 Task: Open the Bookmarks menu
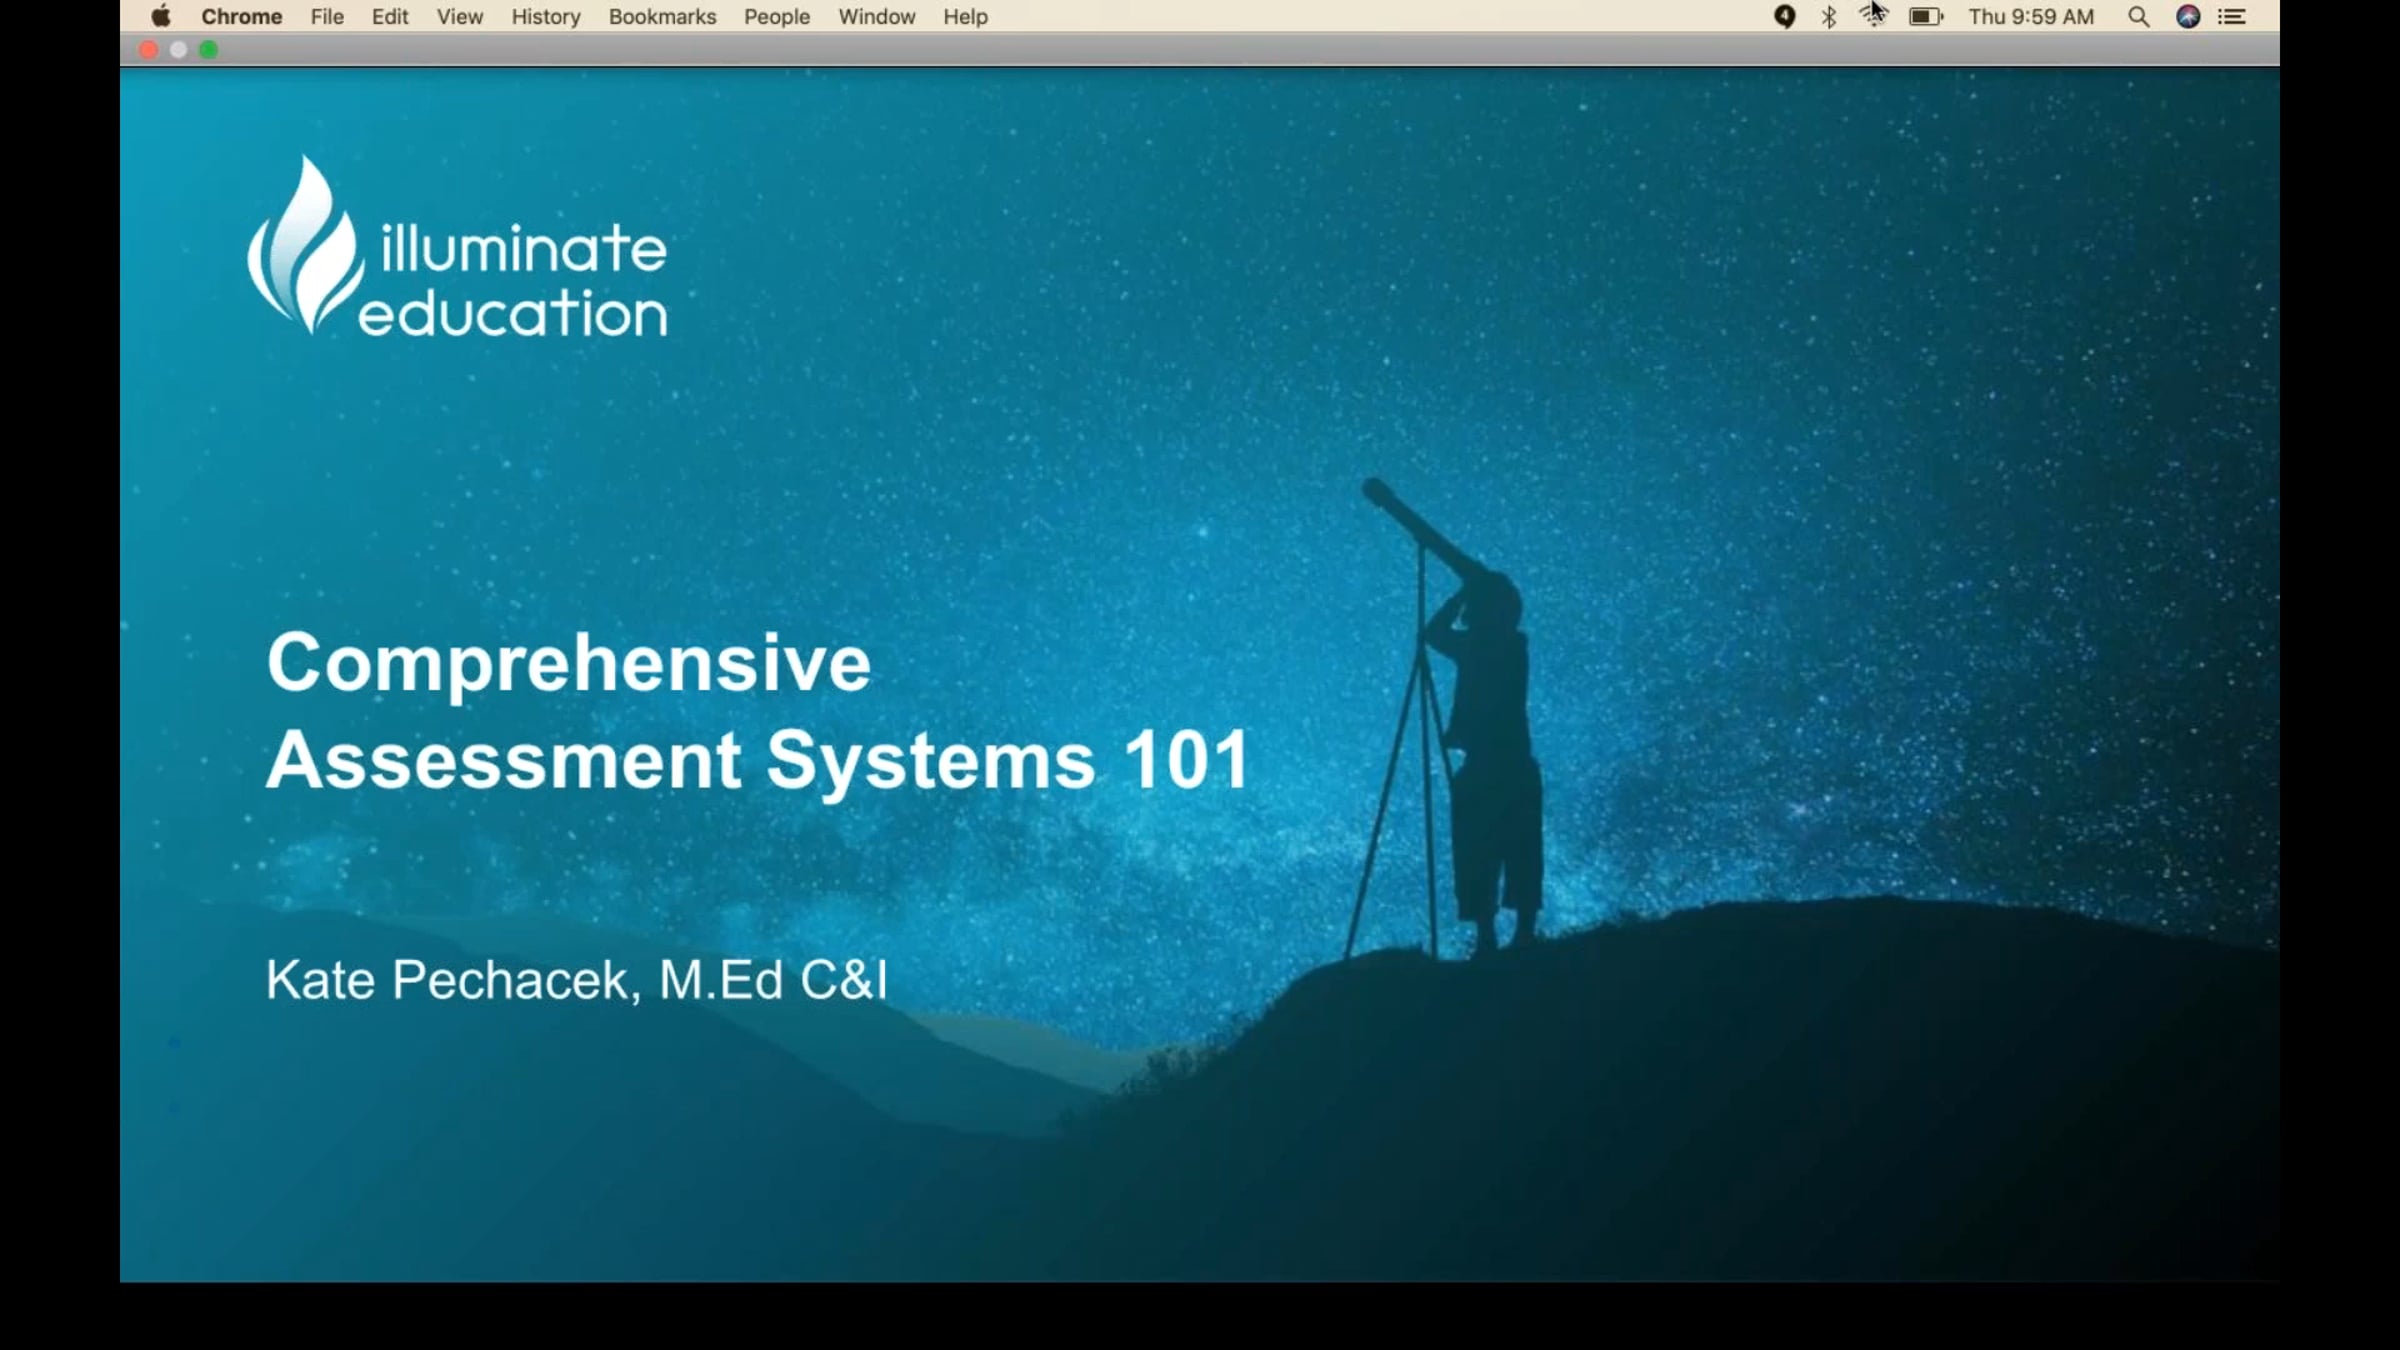(x=662, y=17)
